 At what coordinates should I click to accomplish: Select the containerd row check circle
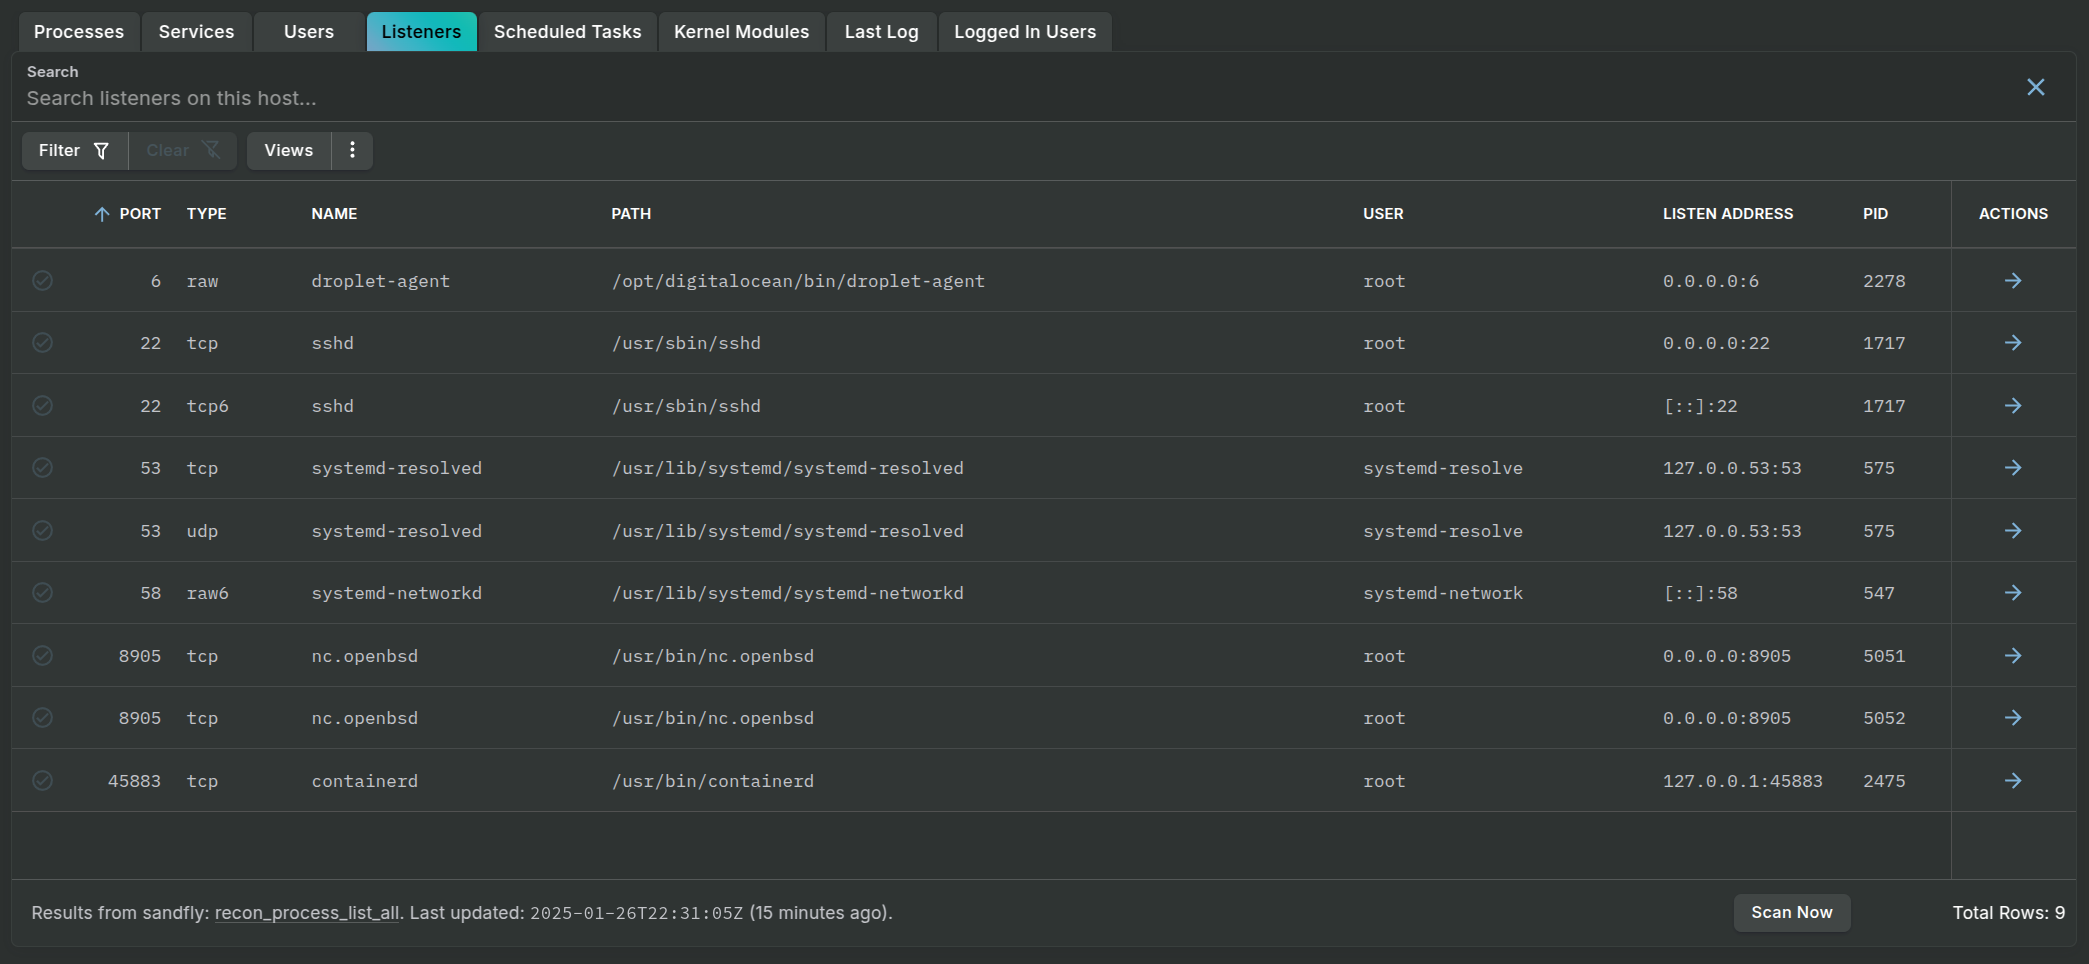coord(42,781)
